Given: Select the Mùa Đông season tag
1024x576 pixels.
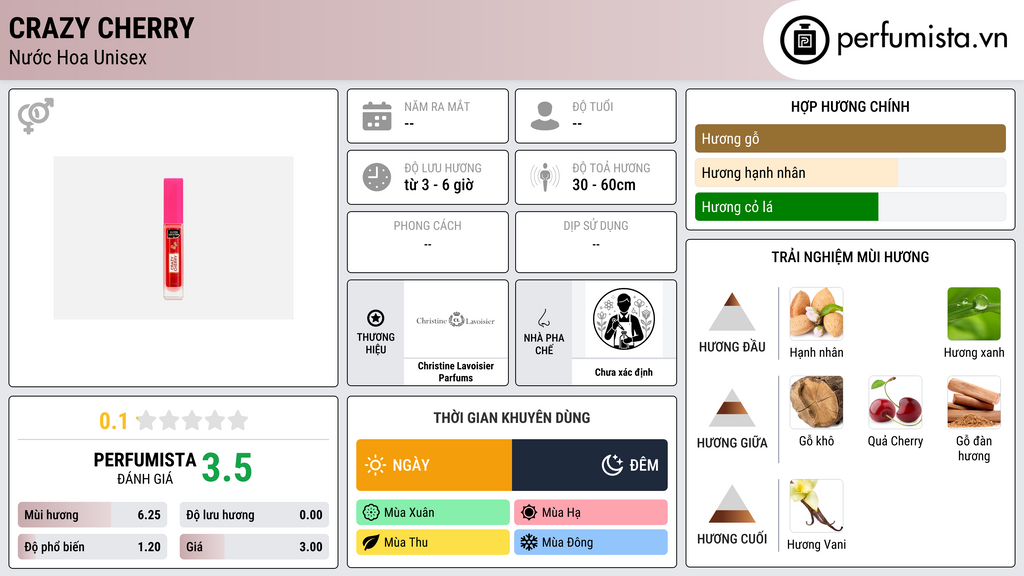Looking at the screenshot, I should tap(591, 542).
